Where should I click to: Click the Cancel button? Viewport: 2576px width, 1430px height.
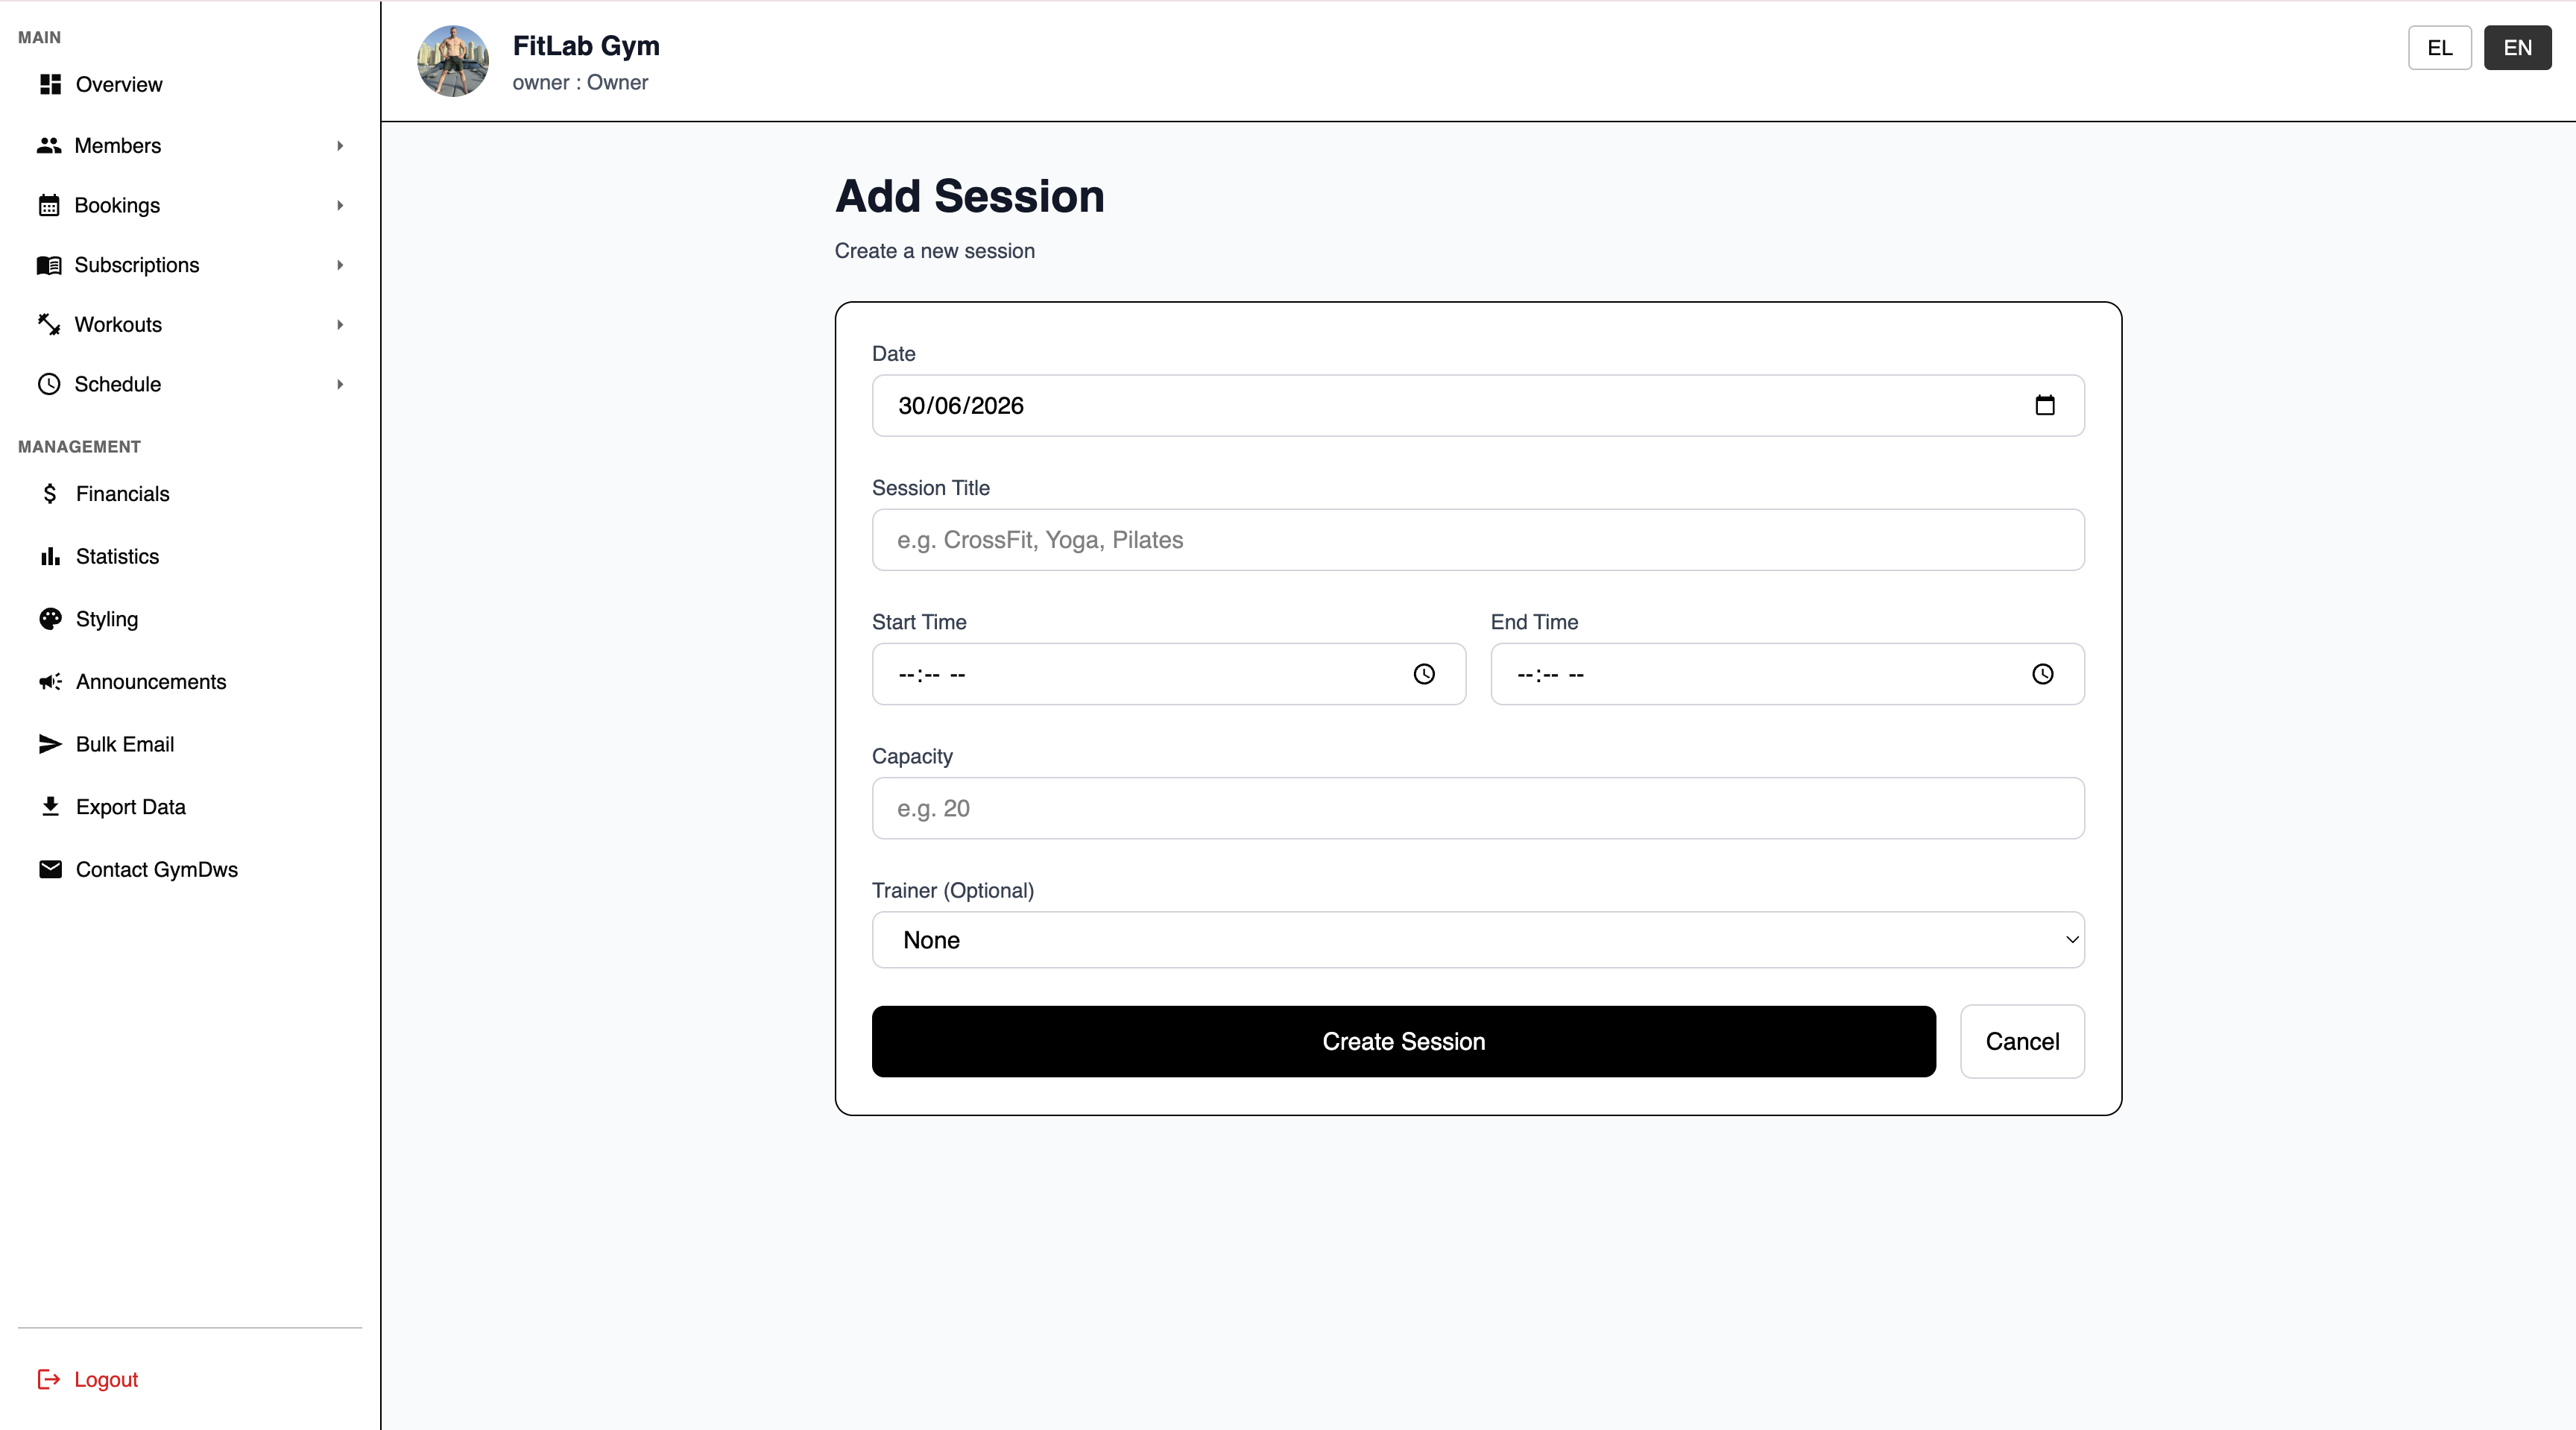coord(2022,1041)
